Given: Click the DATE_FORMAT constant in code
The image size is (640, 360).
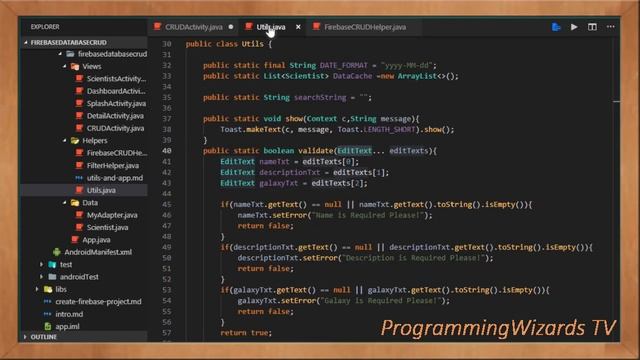Looking at the screenshot, I should (344, 65).
